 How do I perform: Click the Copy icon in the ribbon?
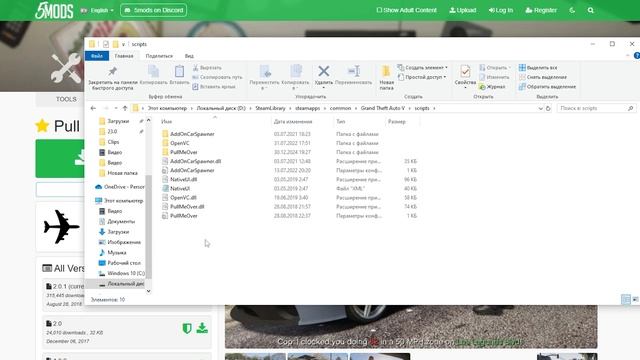[153, 71]
